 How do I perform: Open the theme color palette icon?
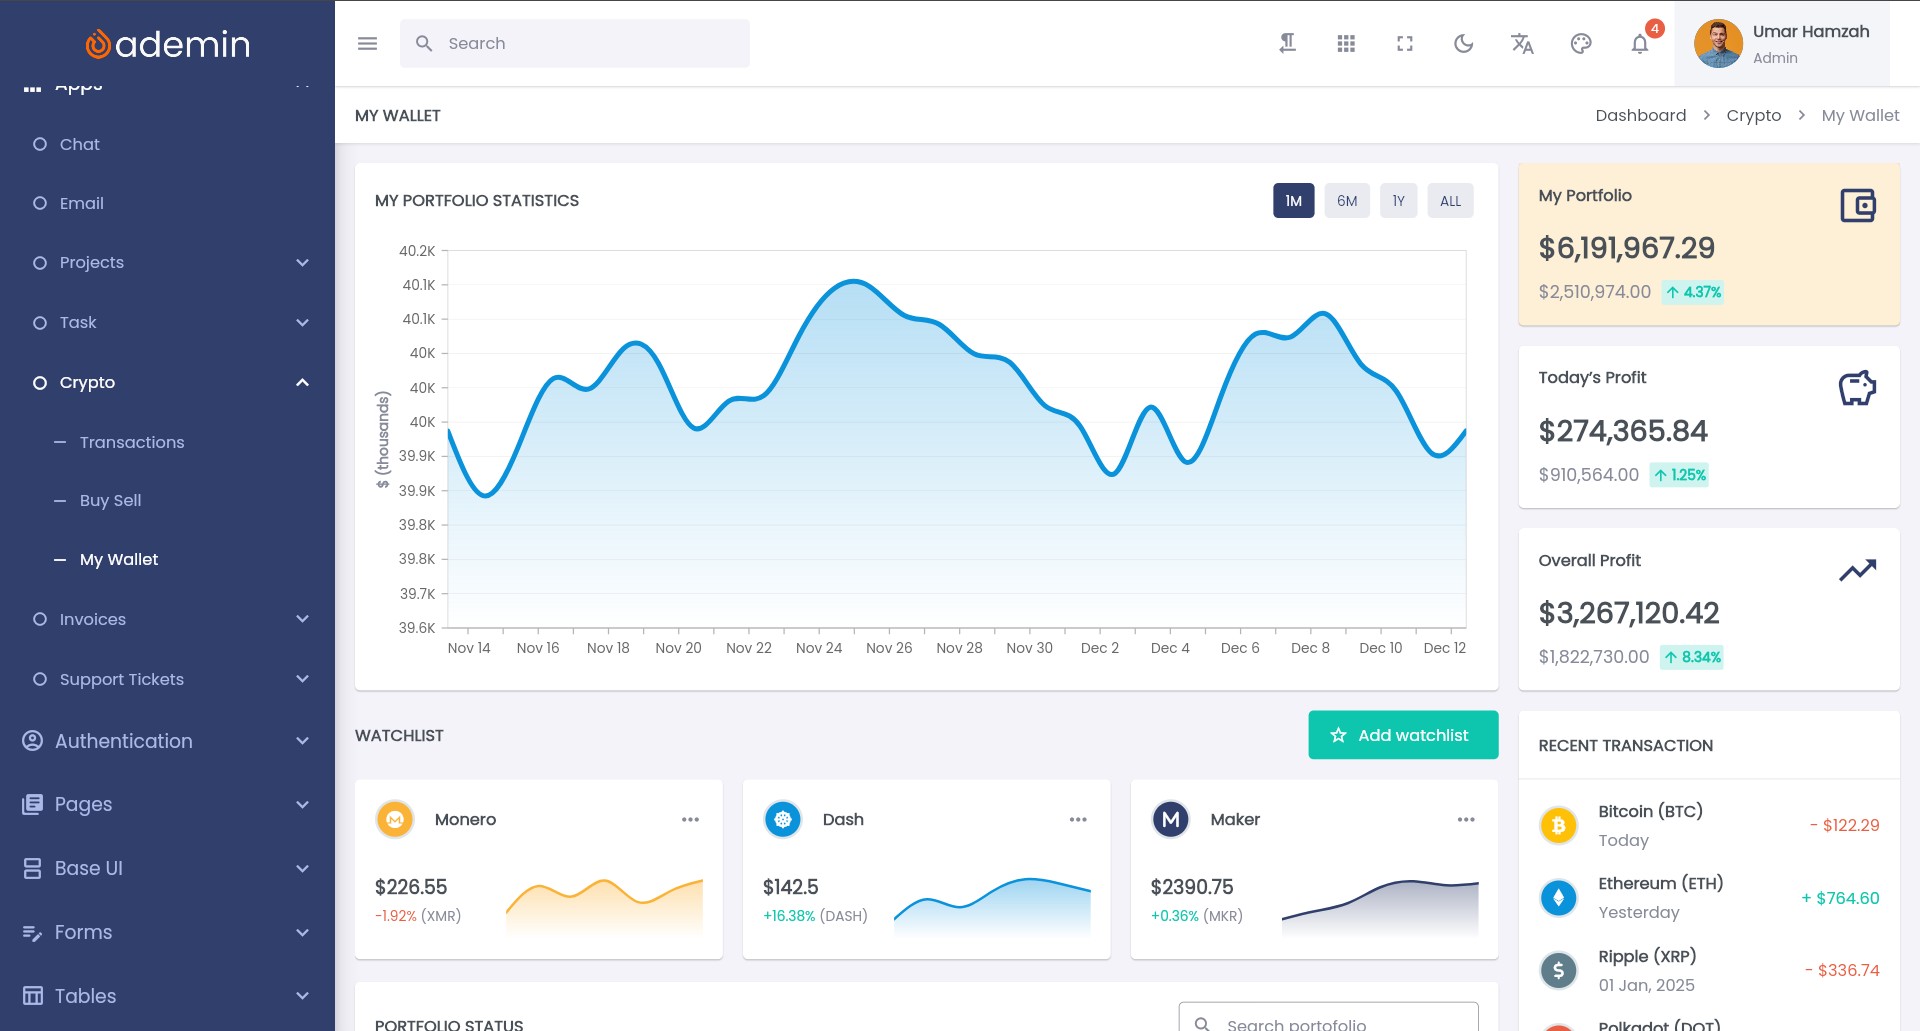(x=1580, y=44)
